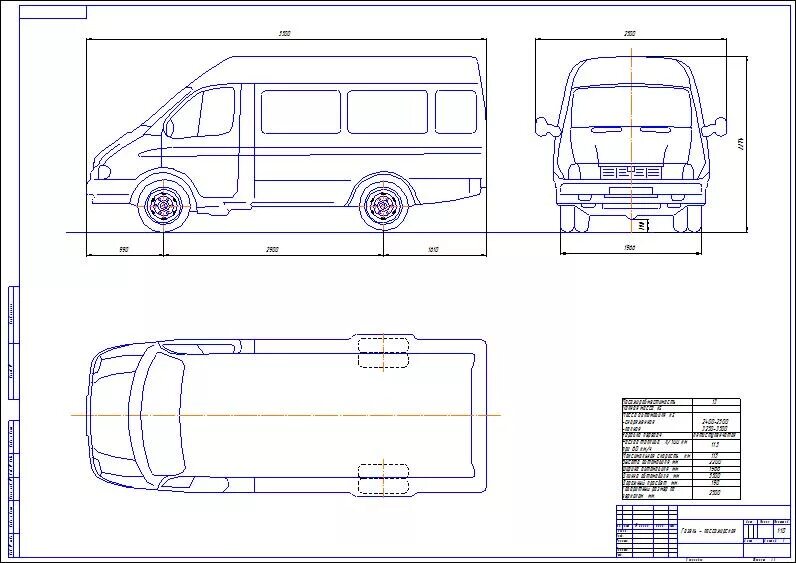Click the vertical height dimension beside the front view

tap(741, 144)
